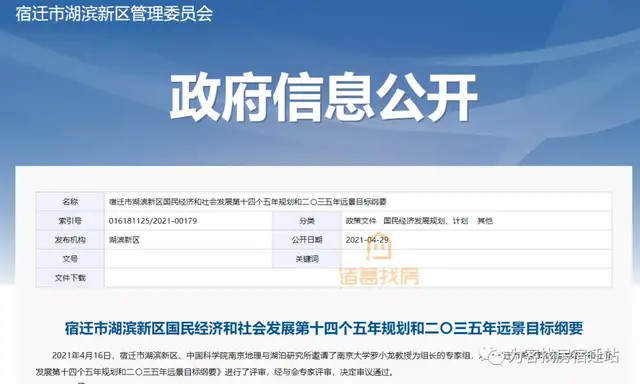Screen dimensions: 640x384
Task: Click the blue article title heading
Action: (x=324, y=328)
